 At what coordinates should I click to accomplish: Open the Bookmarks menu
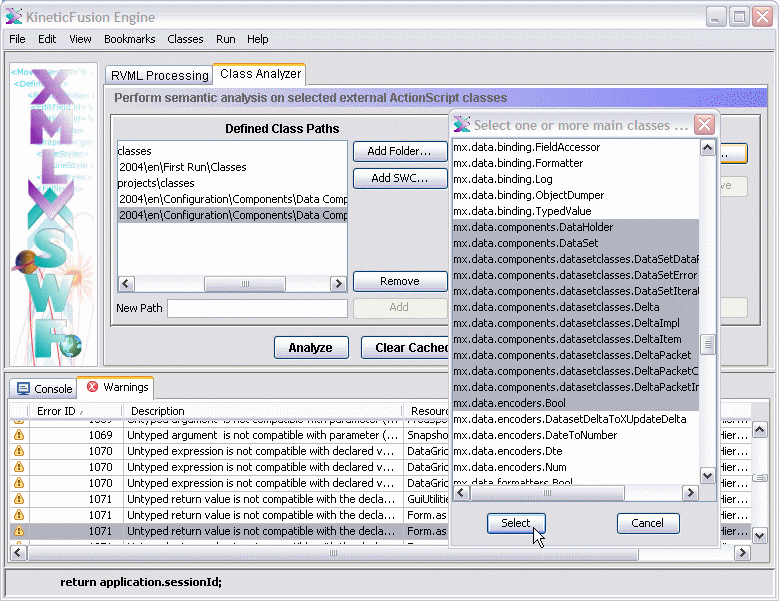[129, 39]
